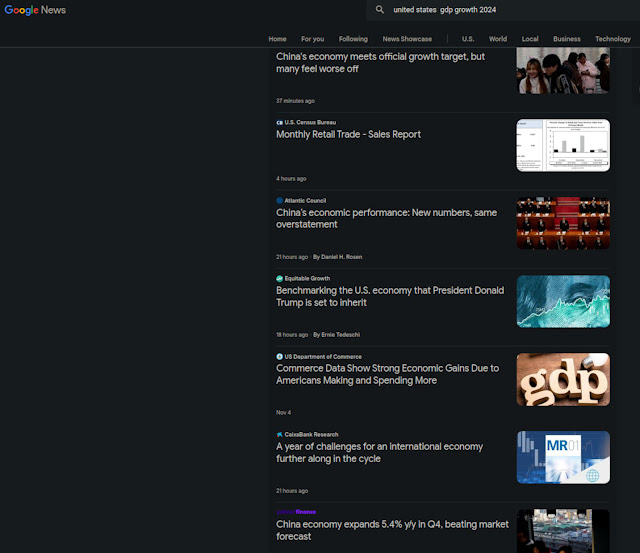Click the 18 hours ago timestamp

point(292,335)
